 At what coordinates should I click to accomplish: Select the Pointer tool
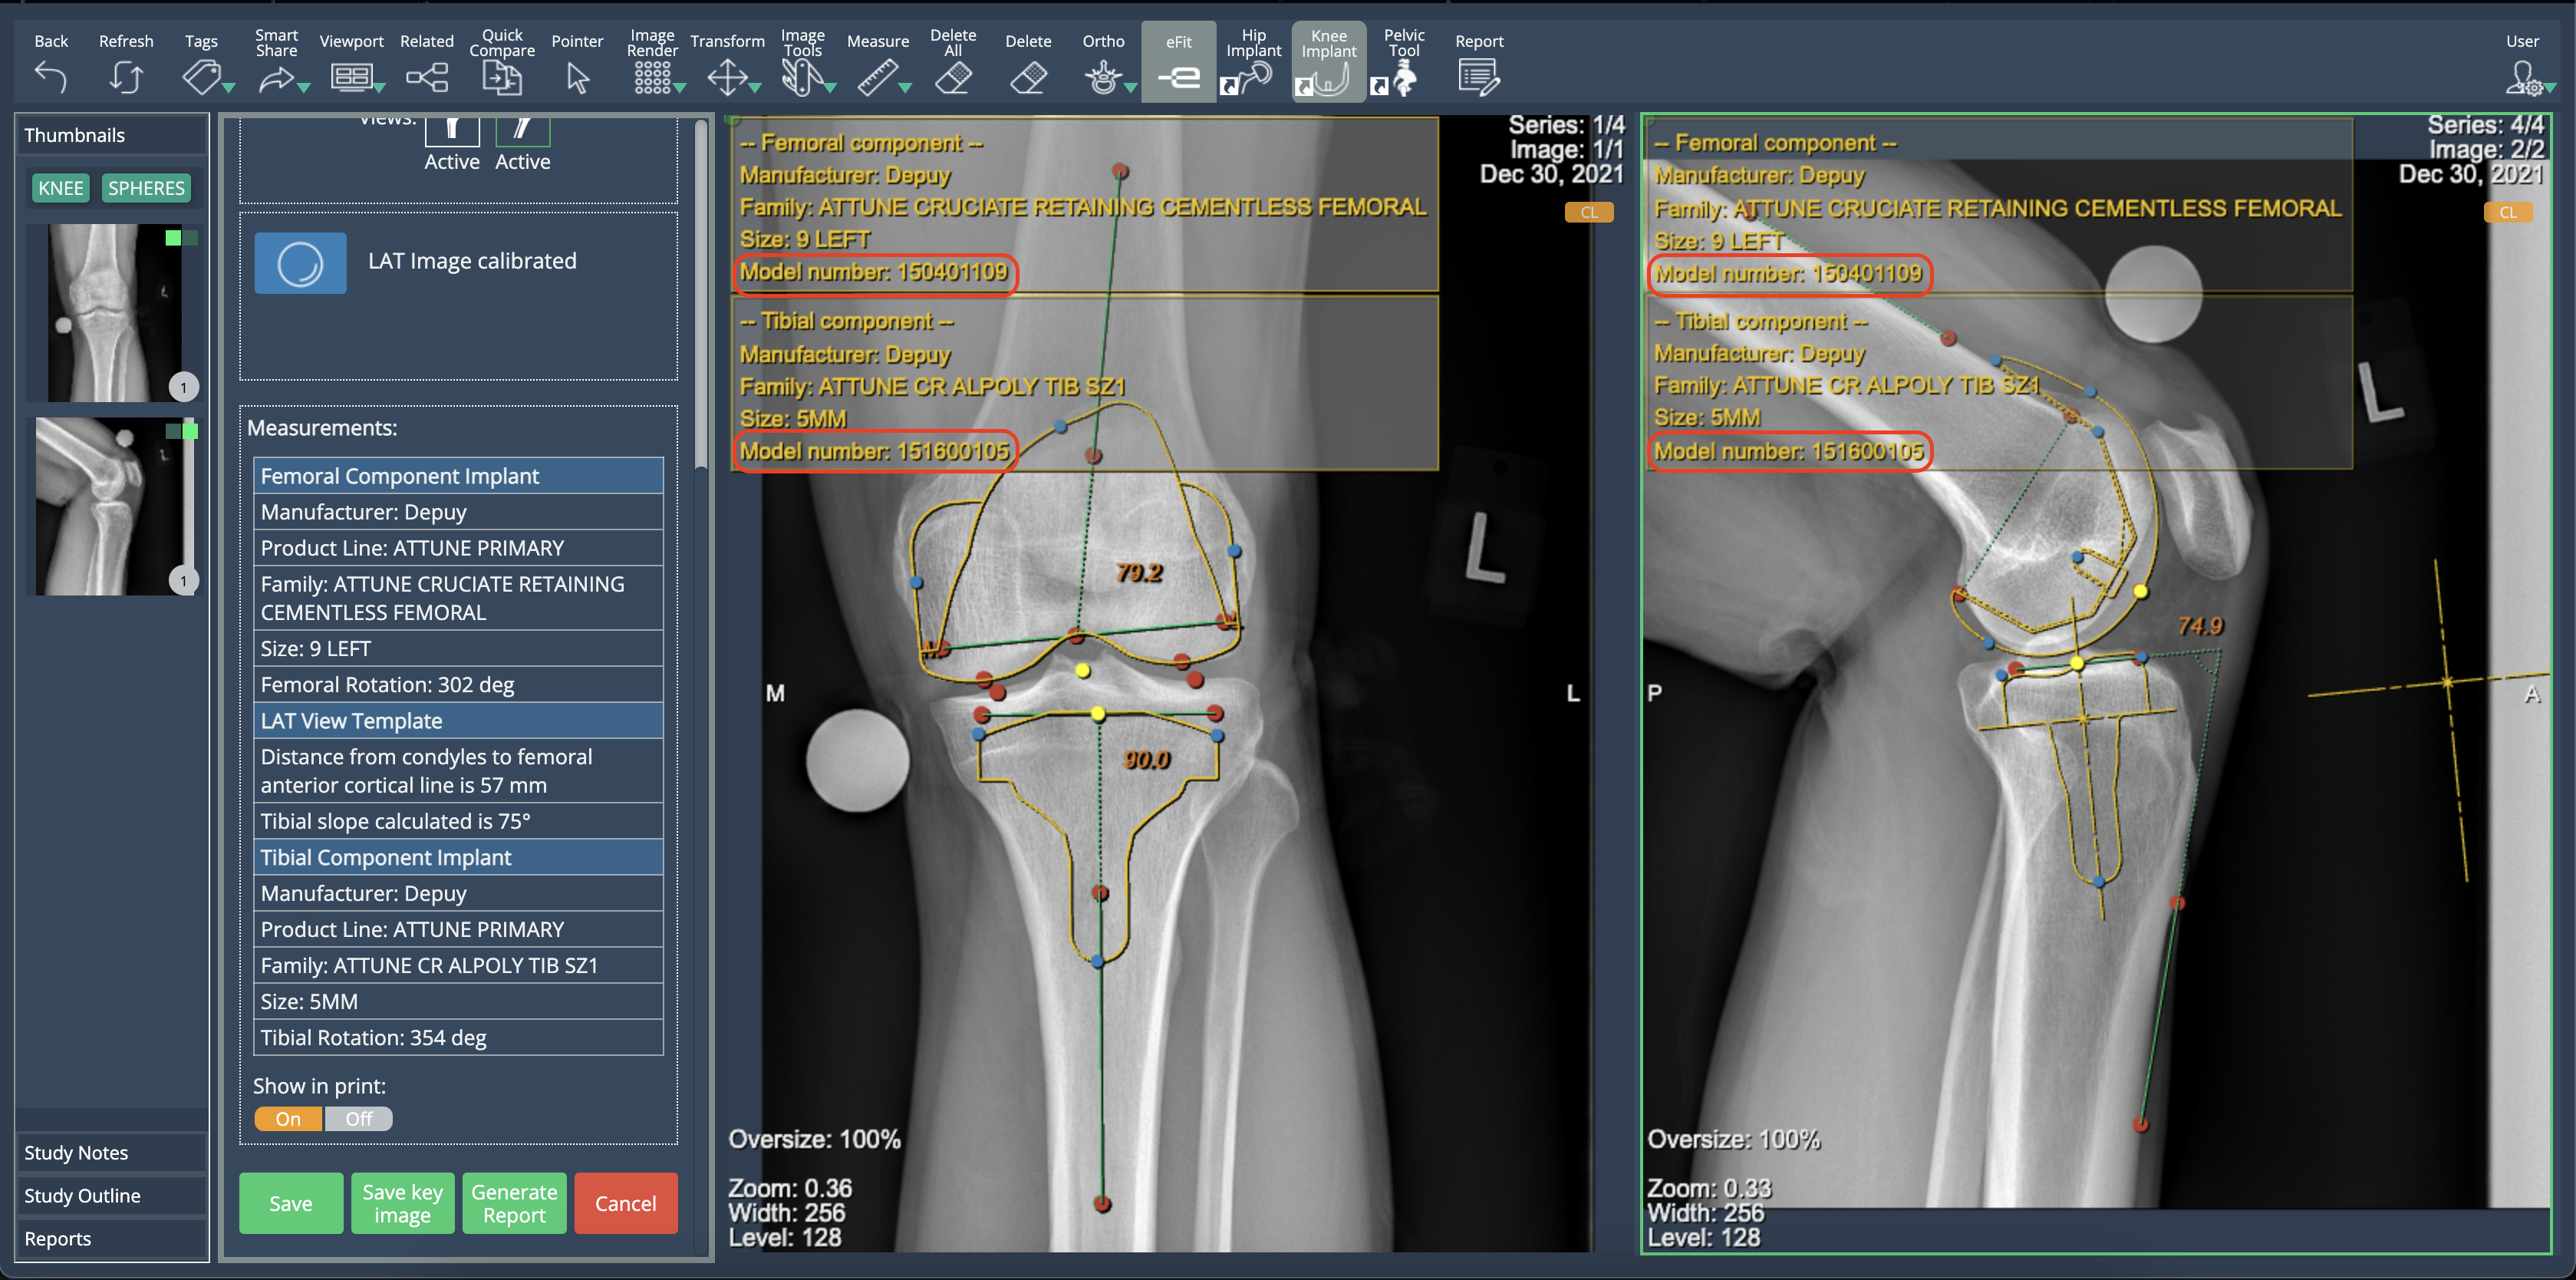click(577, 77)
